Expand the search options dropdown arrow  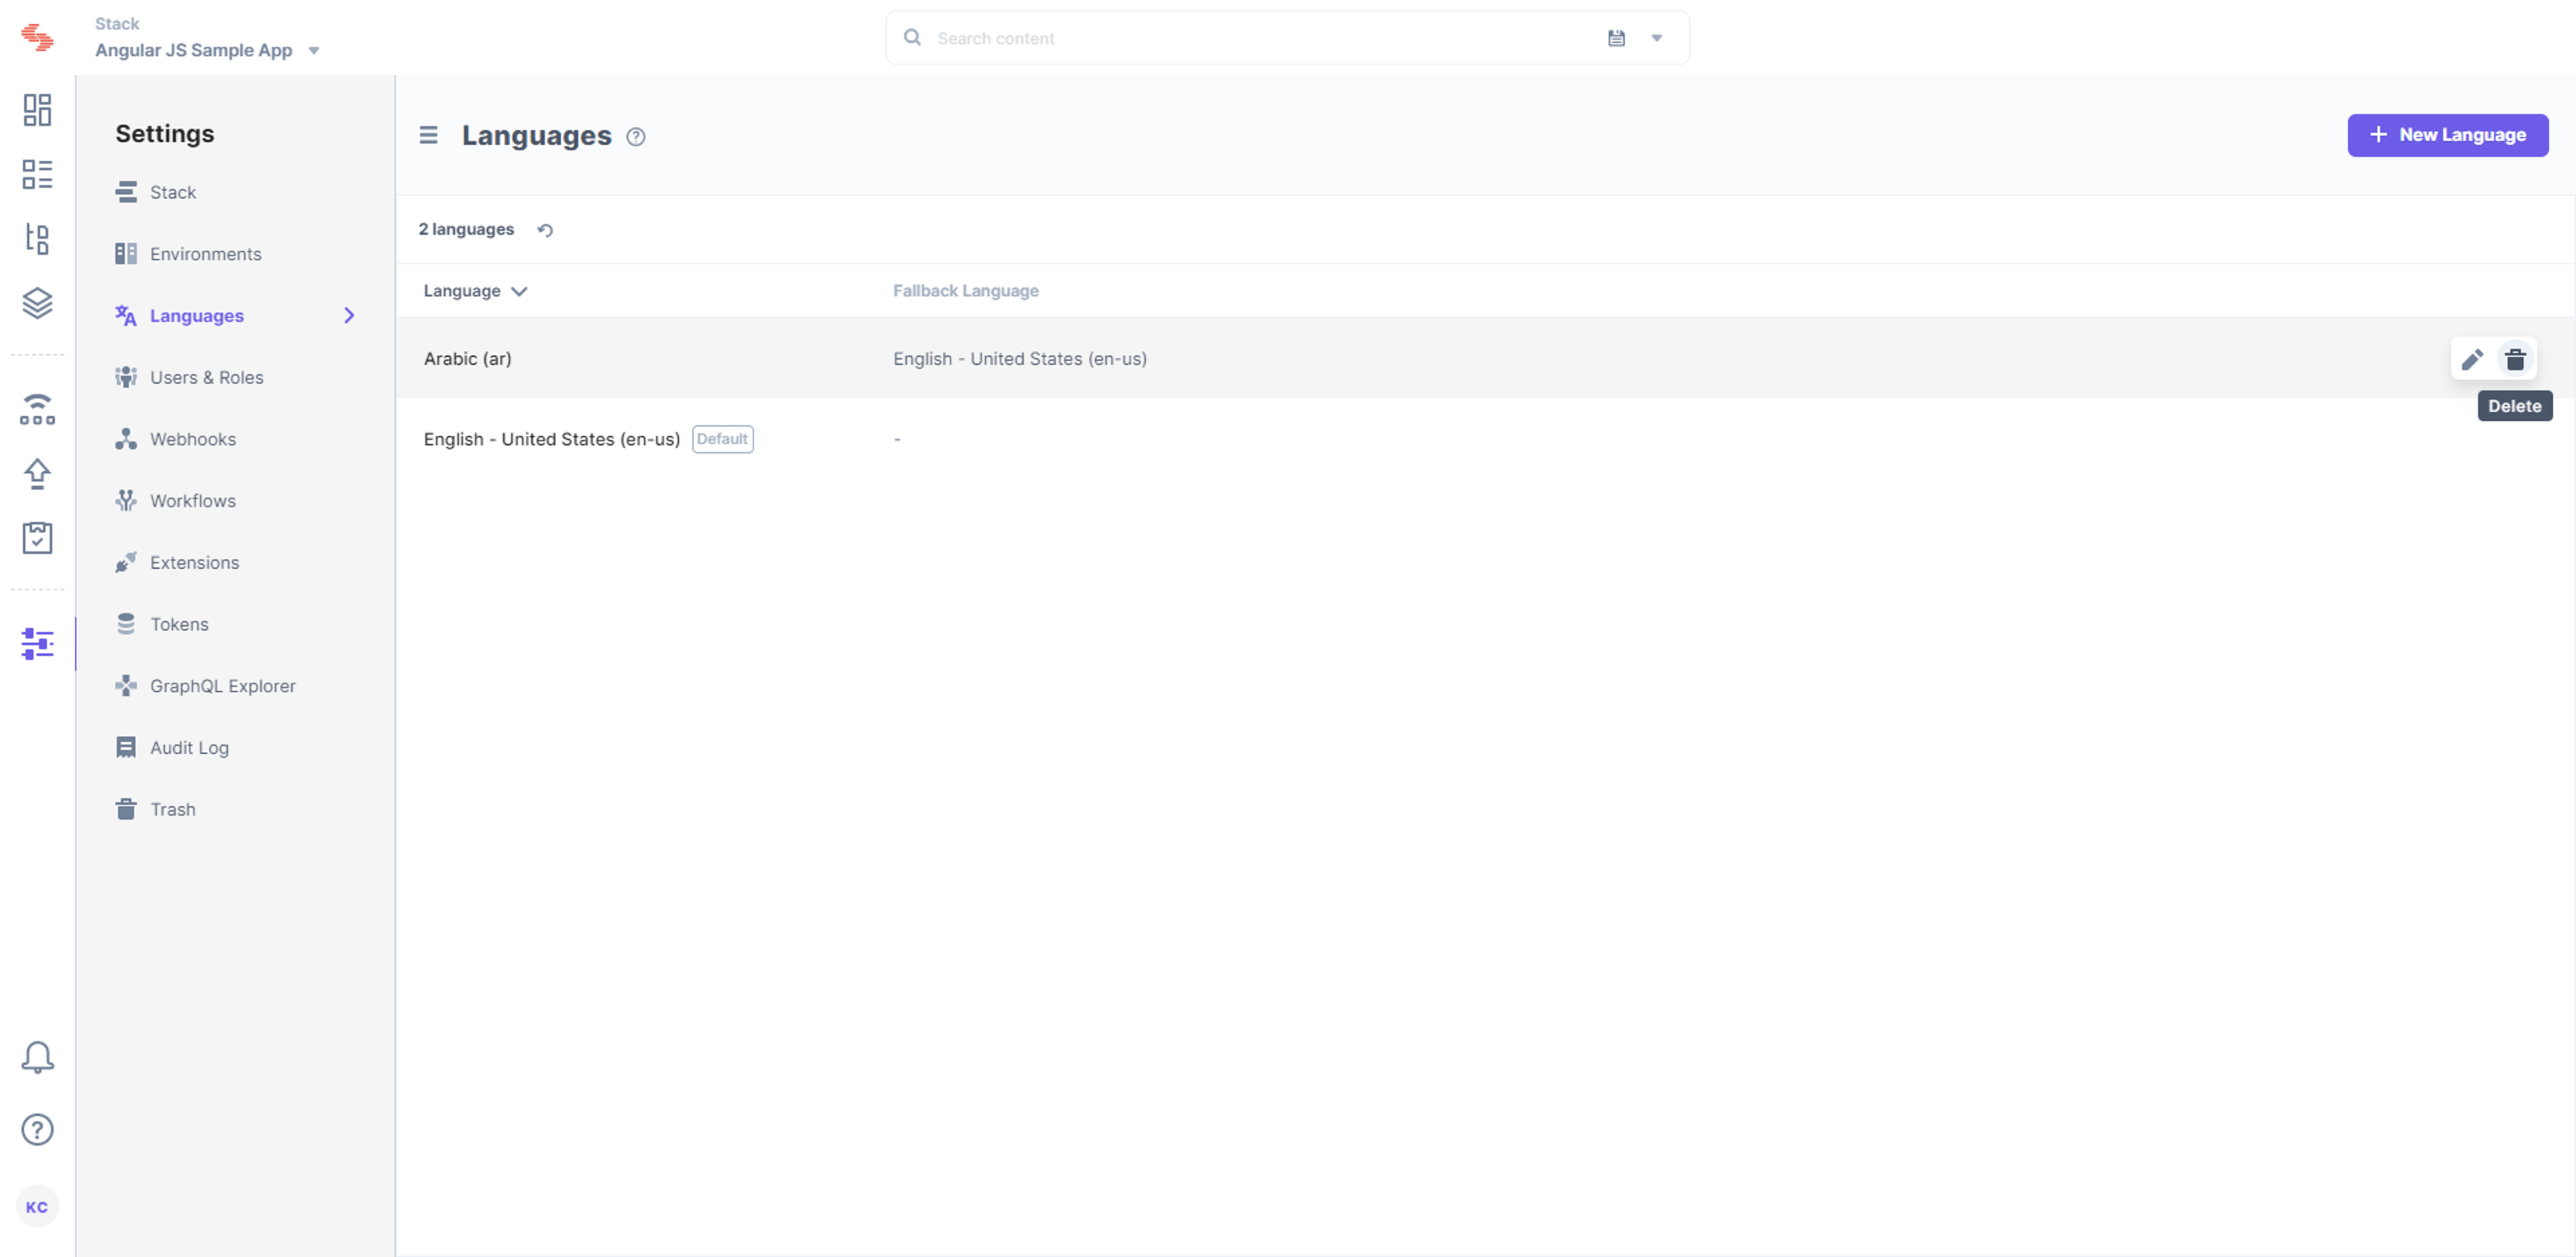click(x=1657, y=38)
